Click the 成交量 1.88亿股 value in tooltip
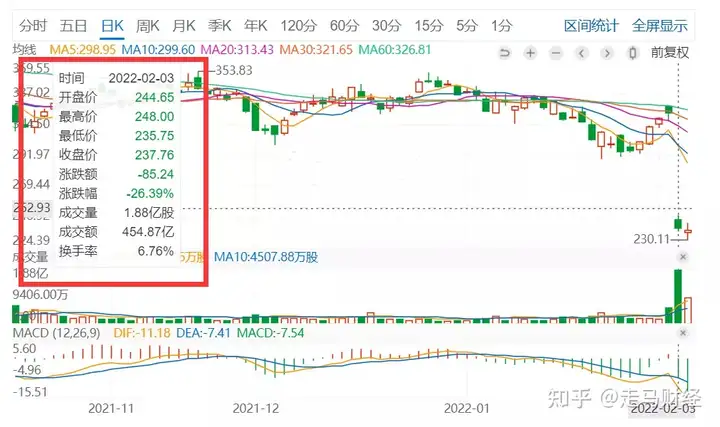 click(149, 213)
